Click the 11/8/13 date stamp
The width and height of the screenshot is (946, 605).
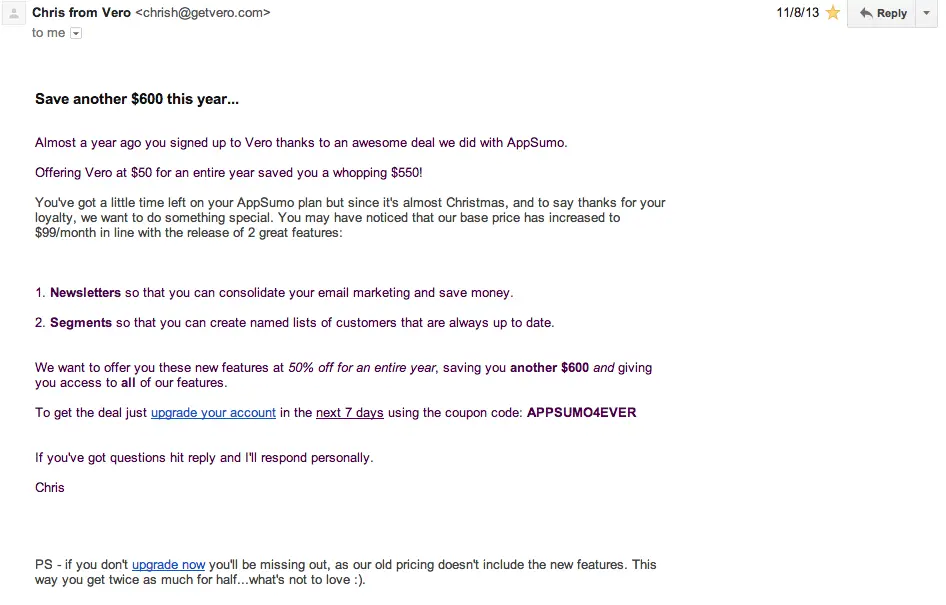[797, 13]
